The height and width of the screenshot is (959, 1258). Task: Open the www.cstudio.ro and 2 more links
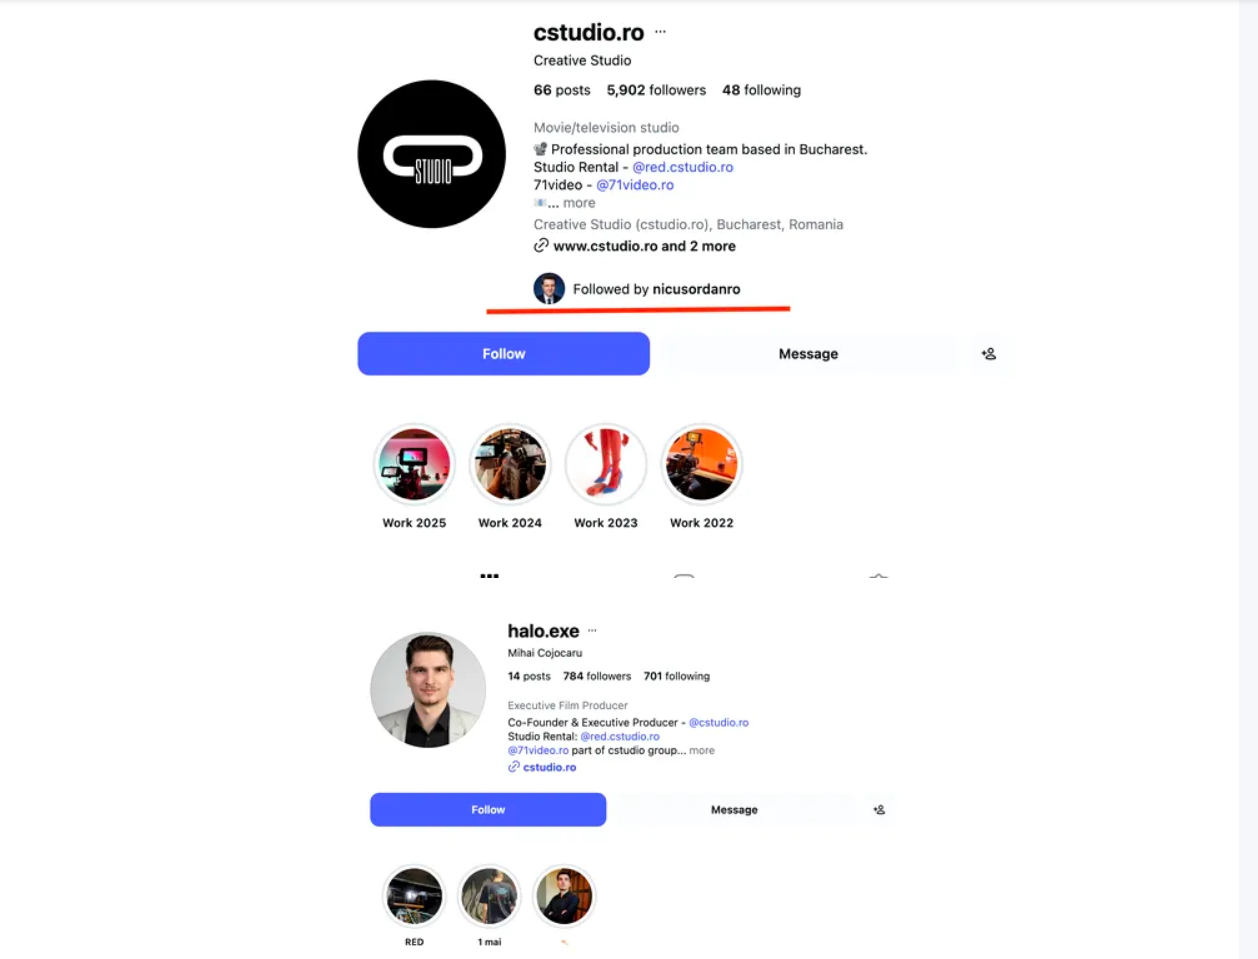[644, 246]
